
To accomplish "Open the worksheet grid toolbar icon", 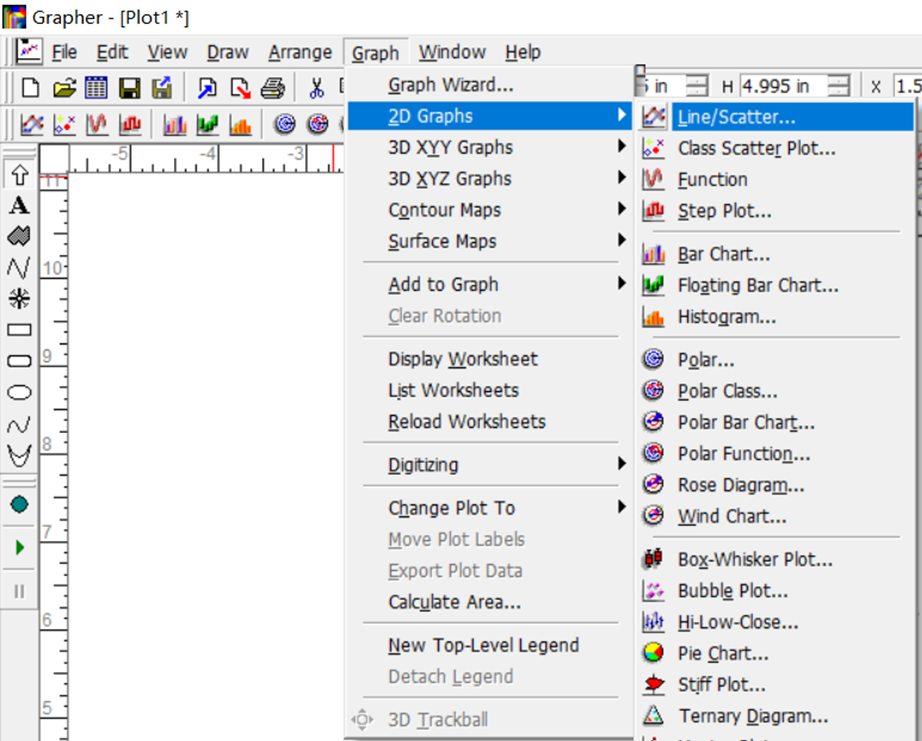I will [x=96, y=88].
